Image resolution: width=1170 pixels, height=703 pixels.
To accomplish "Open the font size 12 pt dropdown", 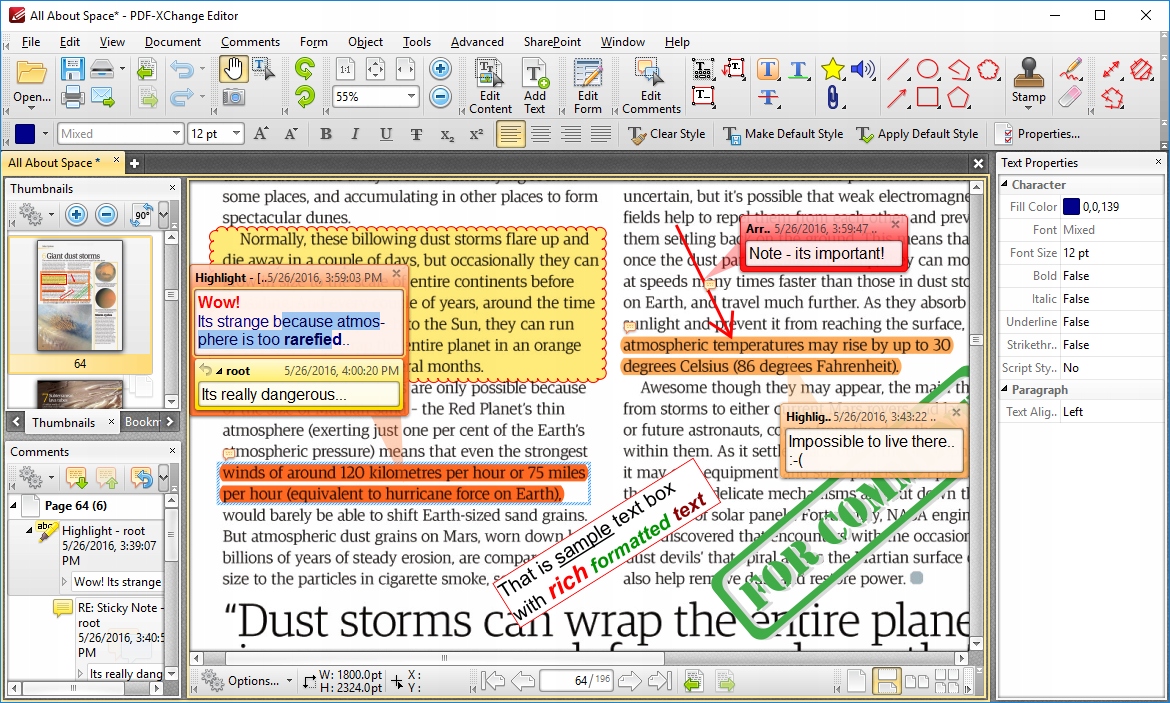I will point(237,134).
